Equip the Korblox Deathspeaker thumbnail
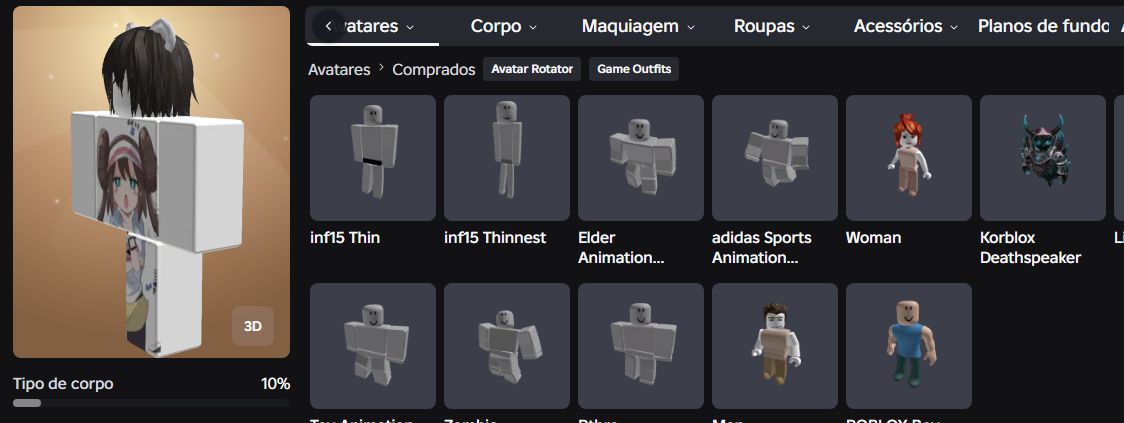Screen dimensions: 1124x423 pyautogui.click(x=1043, y=158)
